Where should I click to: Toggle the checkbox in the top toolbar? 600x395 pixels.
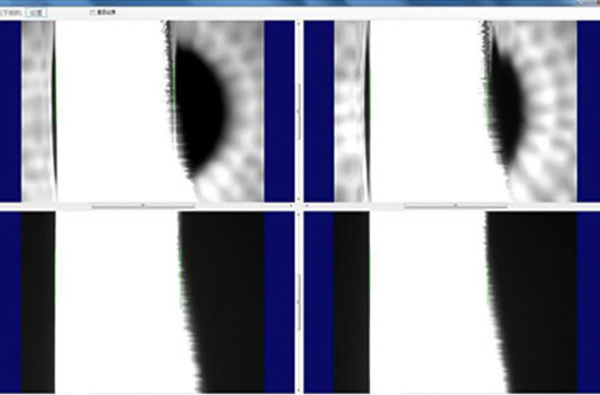pyautogui.click(x=92, y=12)
